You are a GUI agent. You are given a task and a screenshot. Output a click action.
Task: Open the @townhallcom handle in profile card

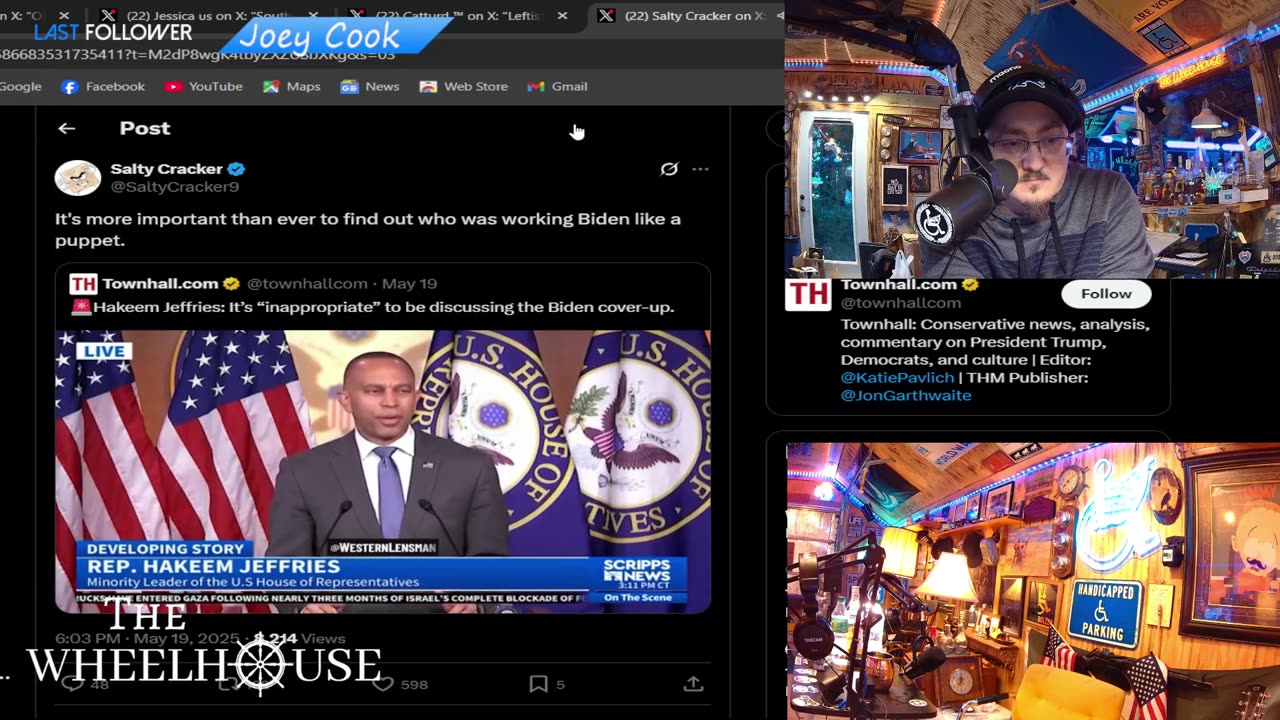[x=900, y=302]
